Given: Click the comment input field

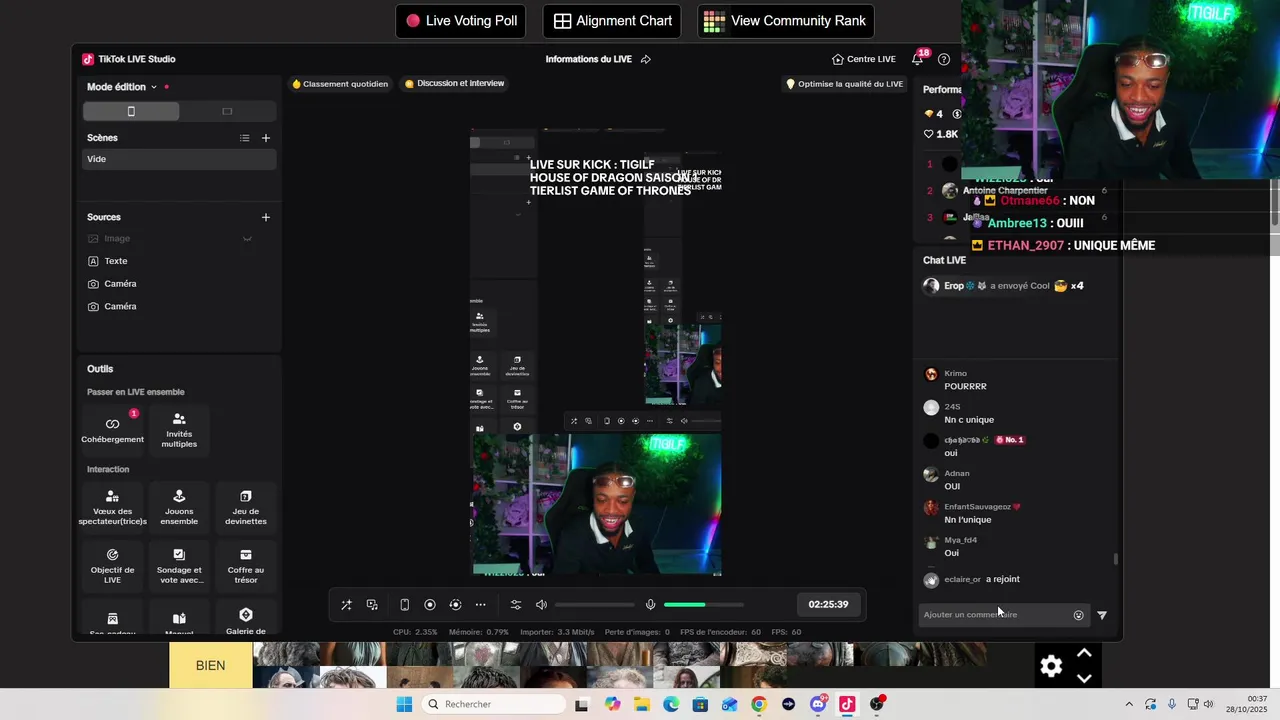Looking at the screenshot, I should 993,615.
